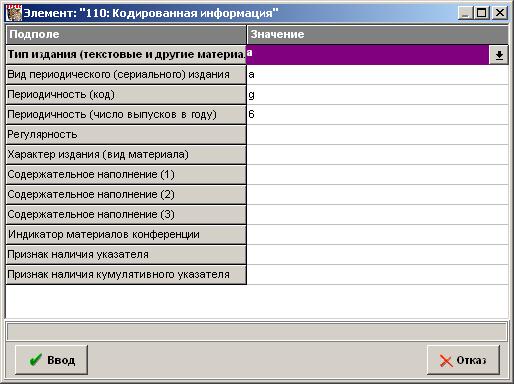Select the Периодичность (код) row label
Viewport: 514px width, 384px height.
pos(126,95)
